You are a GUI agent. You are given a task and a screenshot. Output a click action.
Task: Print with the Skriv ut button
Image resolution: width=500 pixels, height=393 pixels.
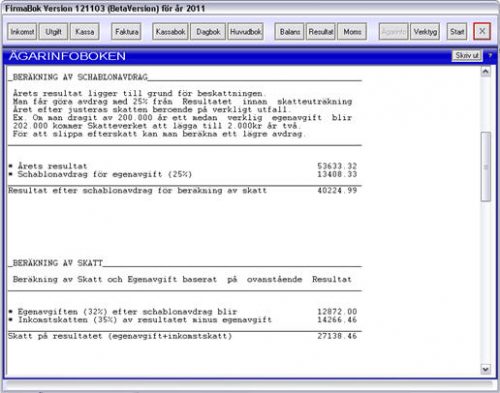[x=467, y=56]
